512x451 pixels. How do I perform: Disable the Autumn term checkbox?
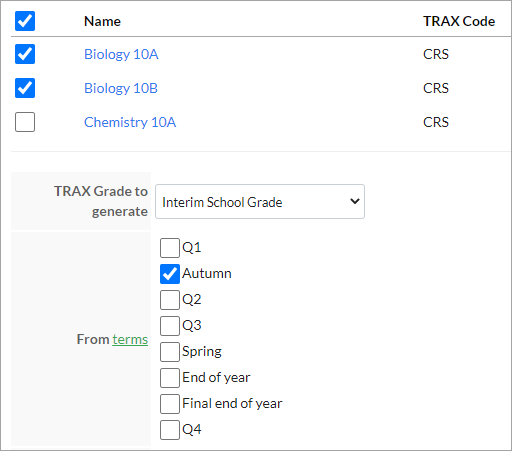pyautogui.click(x=170, y=274)
